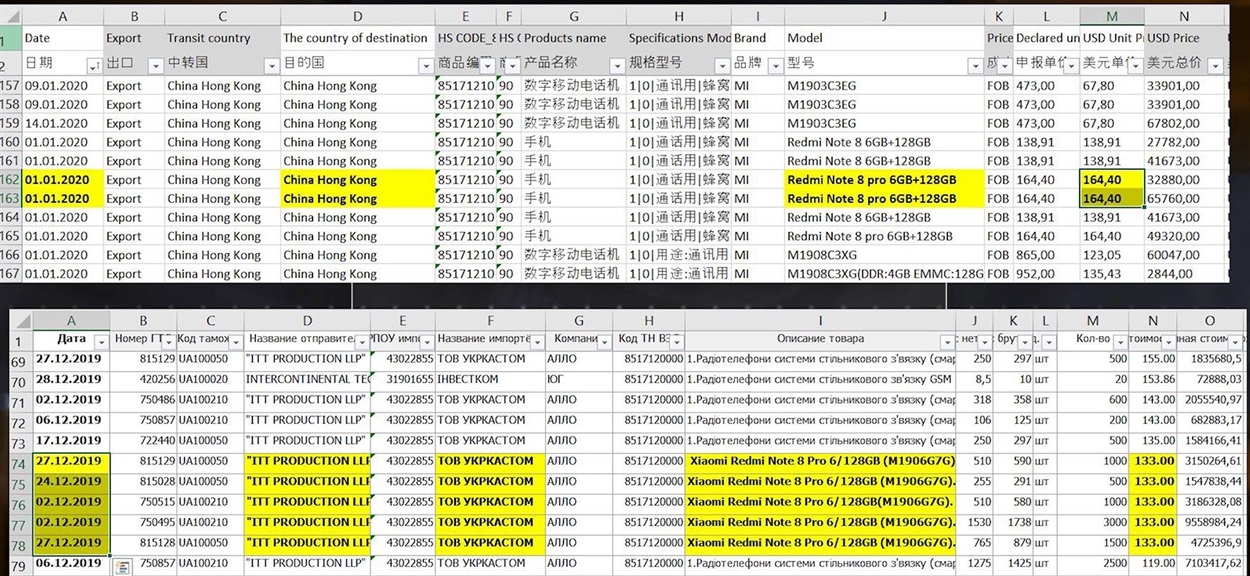
Task: Select the 72888,03 total value cell
Action: 1210,379
